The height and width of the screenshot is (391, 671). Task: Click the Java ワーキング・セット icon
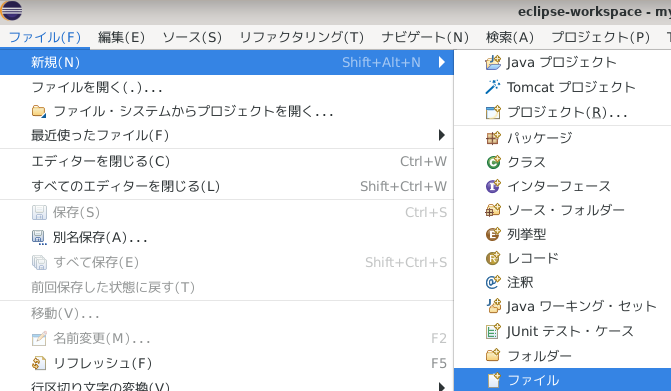tap(493, 306)
